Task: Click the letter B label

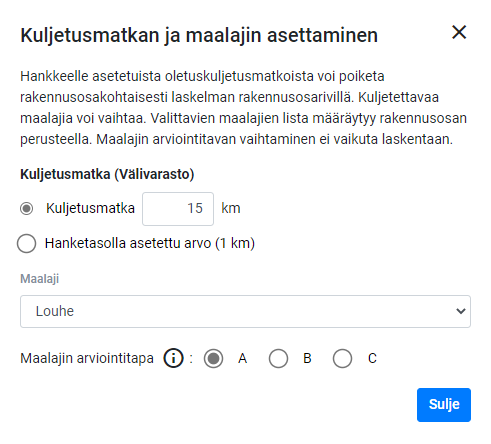Action: pos(307,358)
